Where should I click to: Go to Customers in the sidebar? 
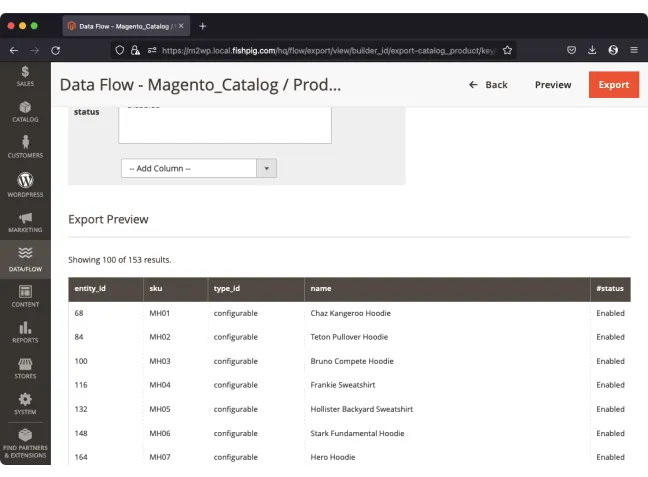pyautogui.click(x=25, y=147)
